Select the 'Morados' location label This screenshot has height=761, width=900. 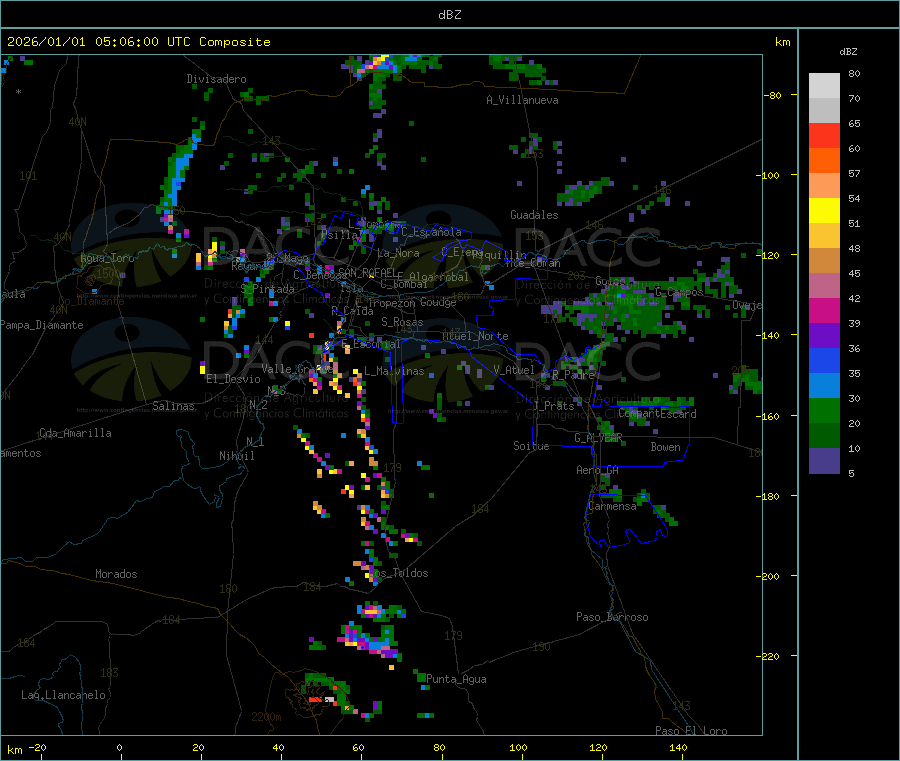[116, 574]
